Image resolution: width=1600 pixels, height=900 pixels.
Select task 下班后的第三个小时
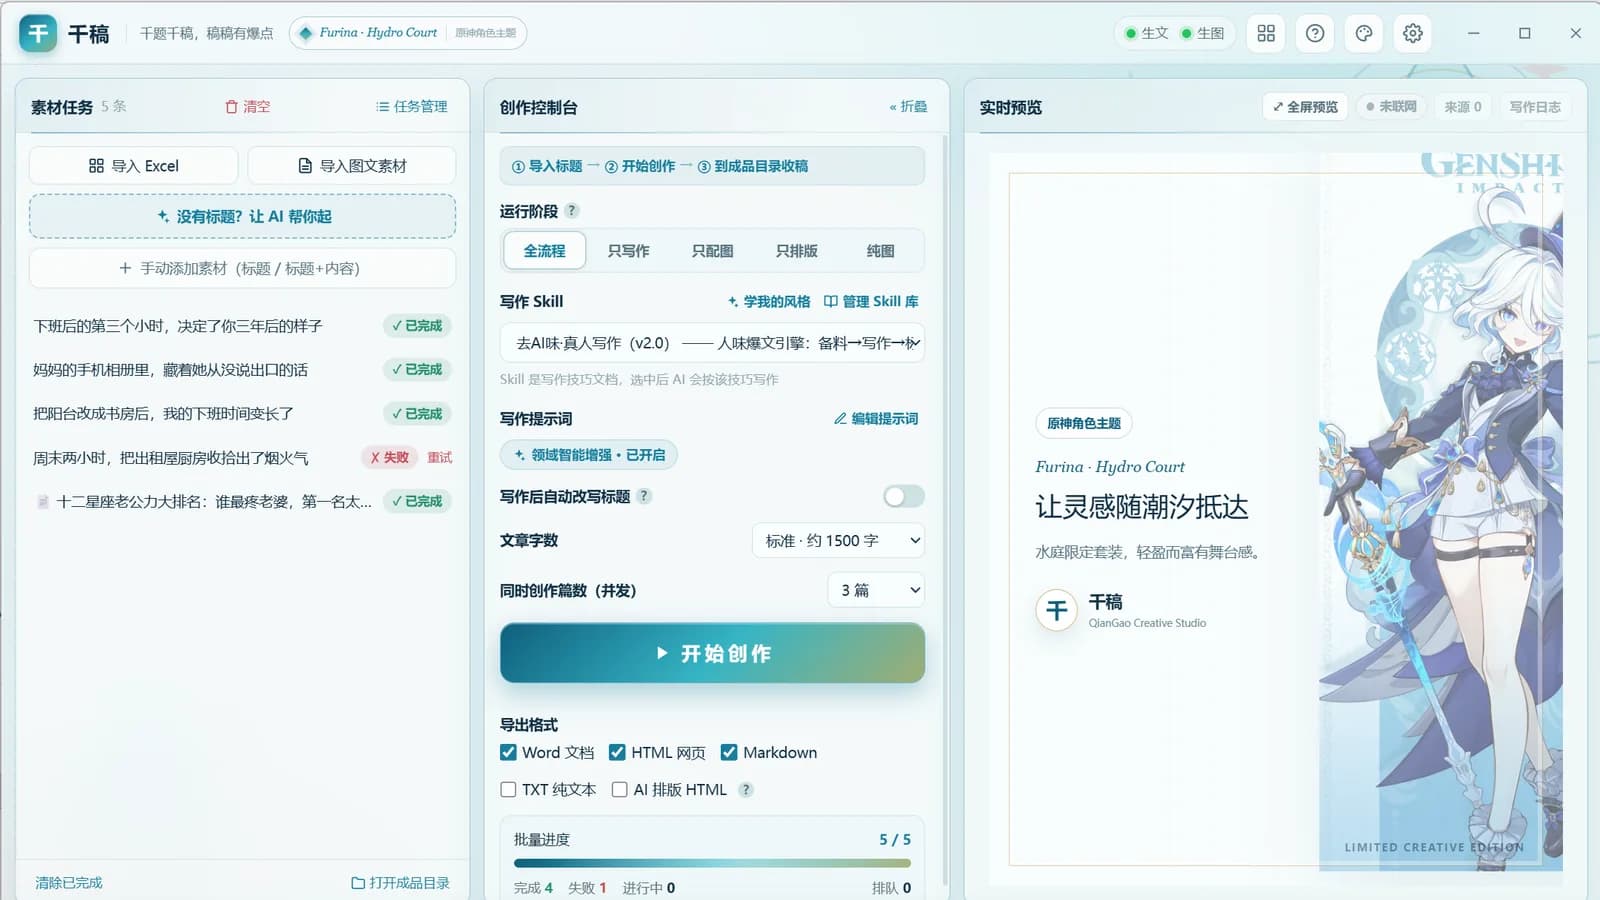(x=178, y=326)
